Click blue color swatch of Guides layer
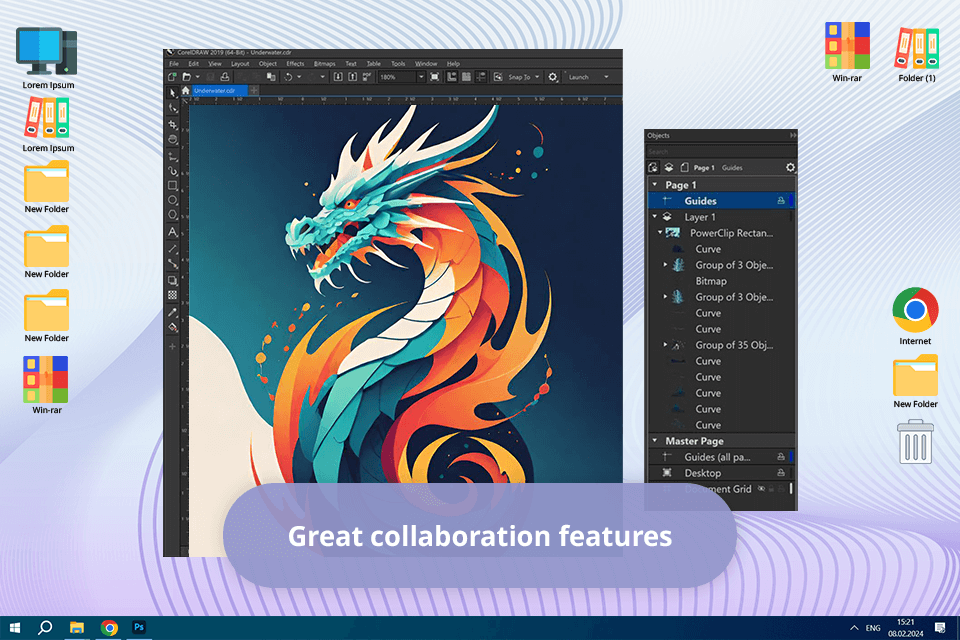 [x=792, y=200]
